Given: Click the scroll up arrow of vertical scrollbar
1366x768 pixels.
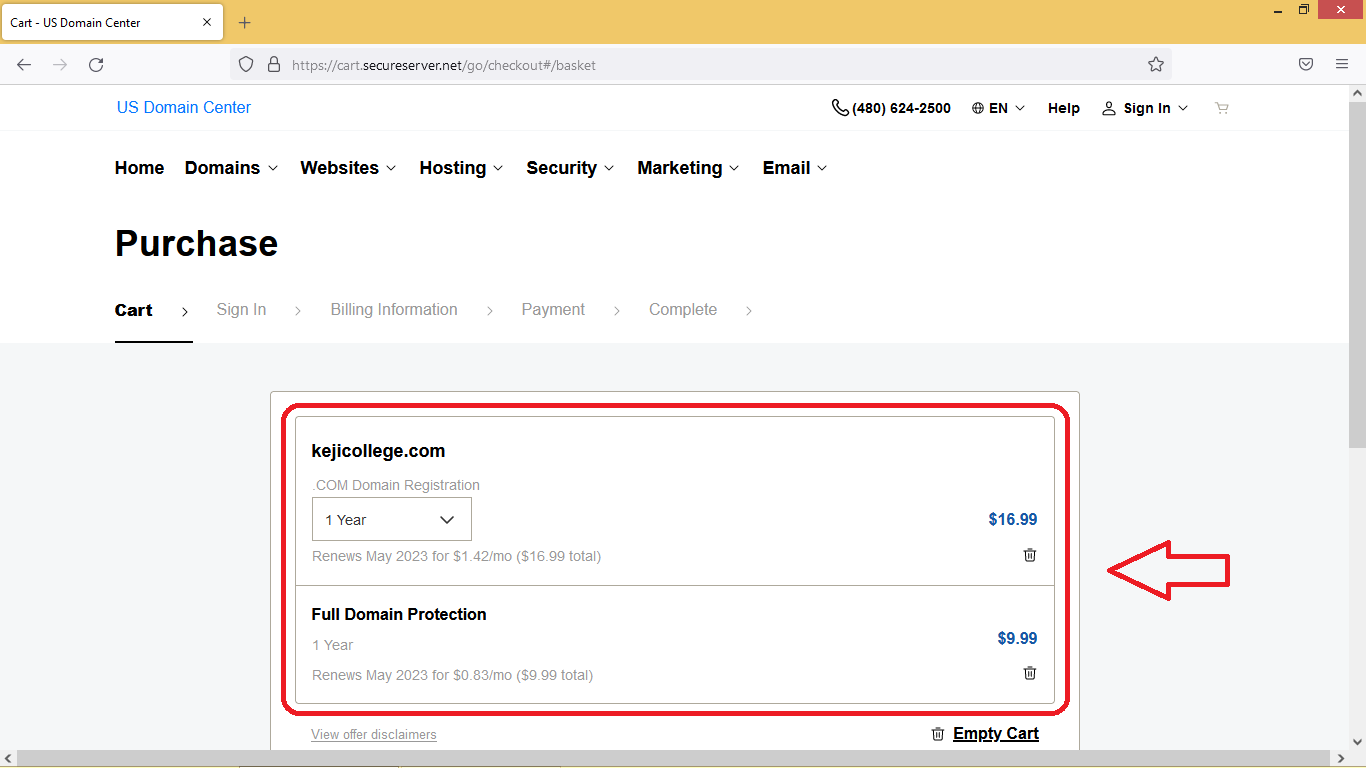Looking at the screenshot, I should [x=1357, y=93].
